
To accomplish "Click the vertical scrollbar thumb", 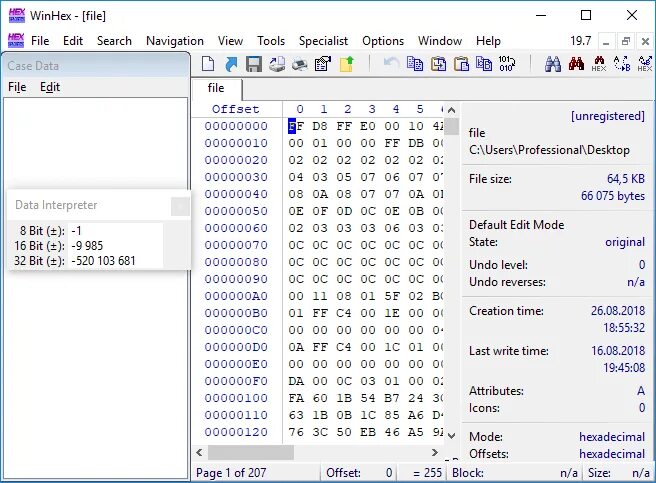I will [451, 126].
